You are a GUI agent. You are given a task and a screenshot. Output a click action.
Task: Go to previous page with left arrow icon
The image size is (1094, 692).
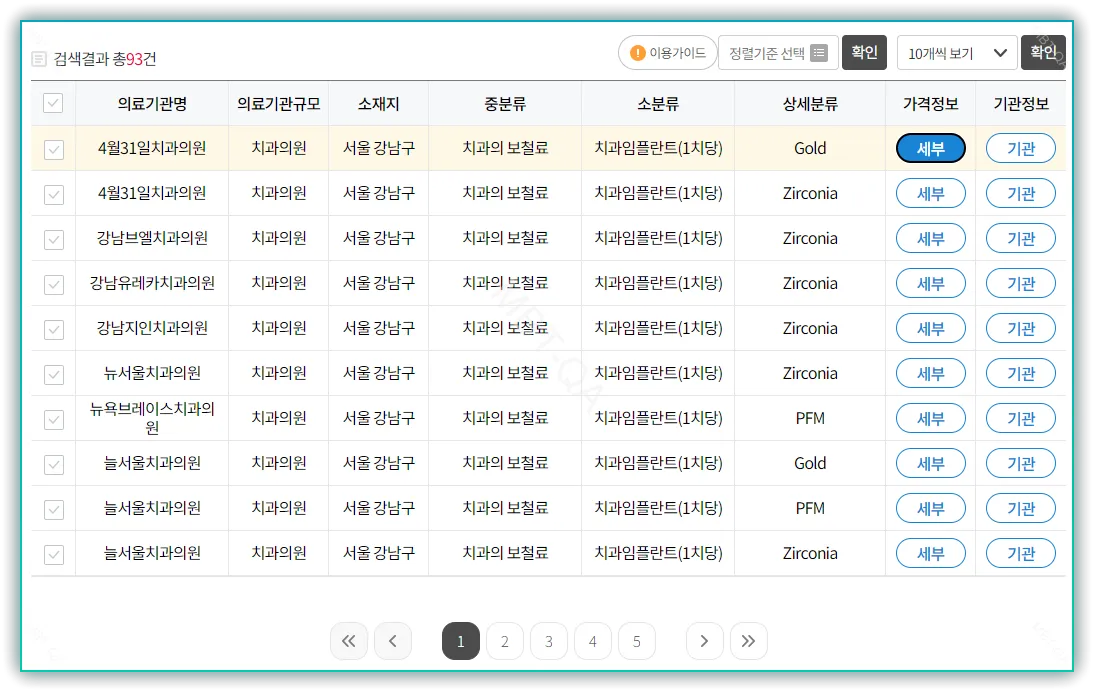tap(393, 641)
